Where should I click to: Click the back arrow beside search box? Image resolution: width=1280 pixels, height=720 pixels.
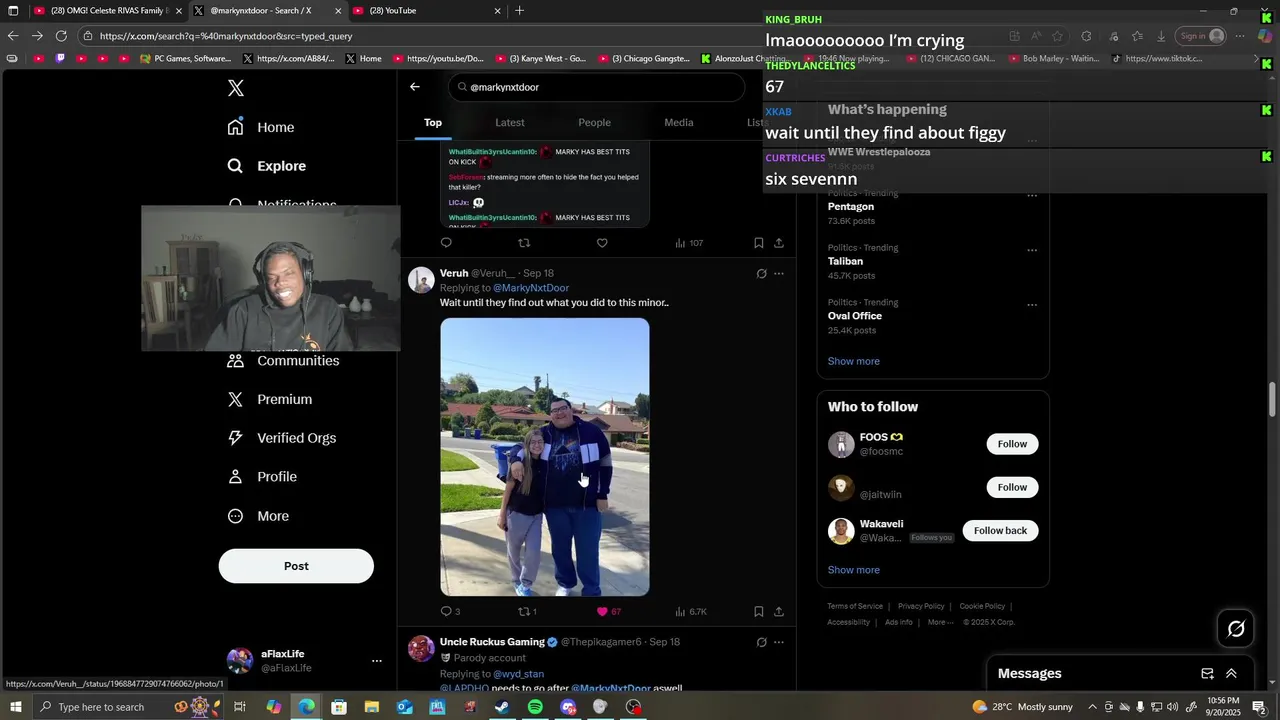(415, 87)
